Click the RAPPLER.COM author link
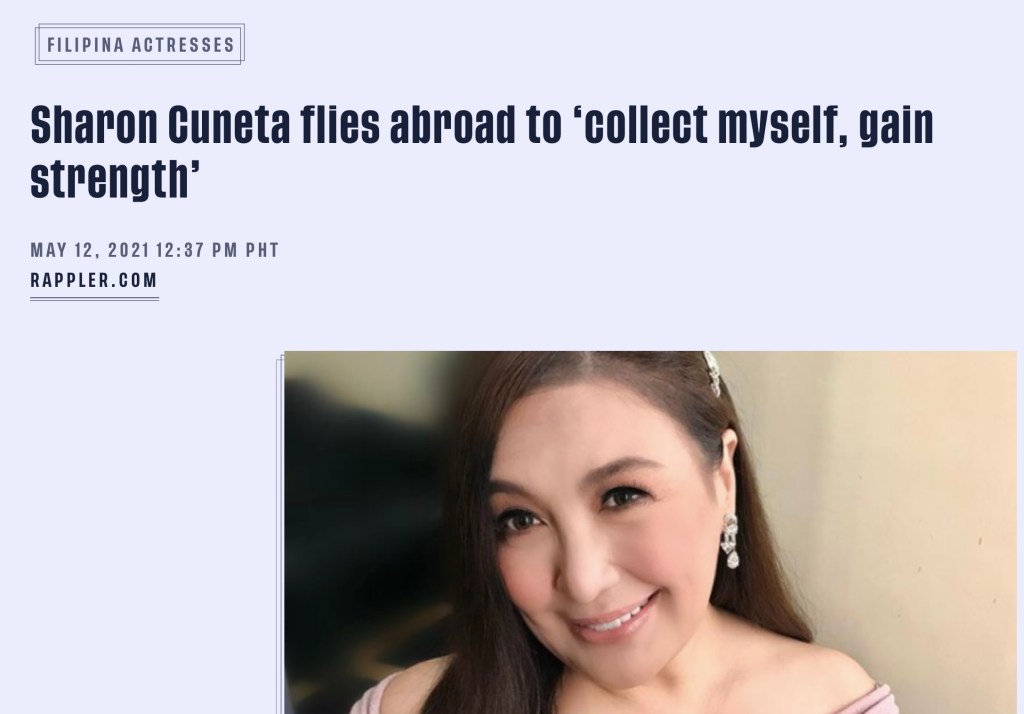Screen dimensions: 1024x714 click(x=94, y=280)
